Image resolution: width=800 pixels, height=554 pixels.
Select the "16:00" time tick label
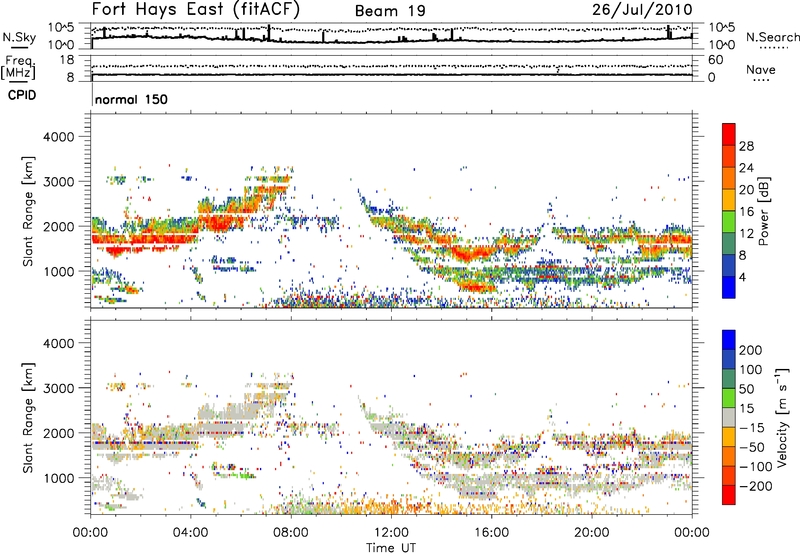point(491,533)
